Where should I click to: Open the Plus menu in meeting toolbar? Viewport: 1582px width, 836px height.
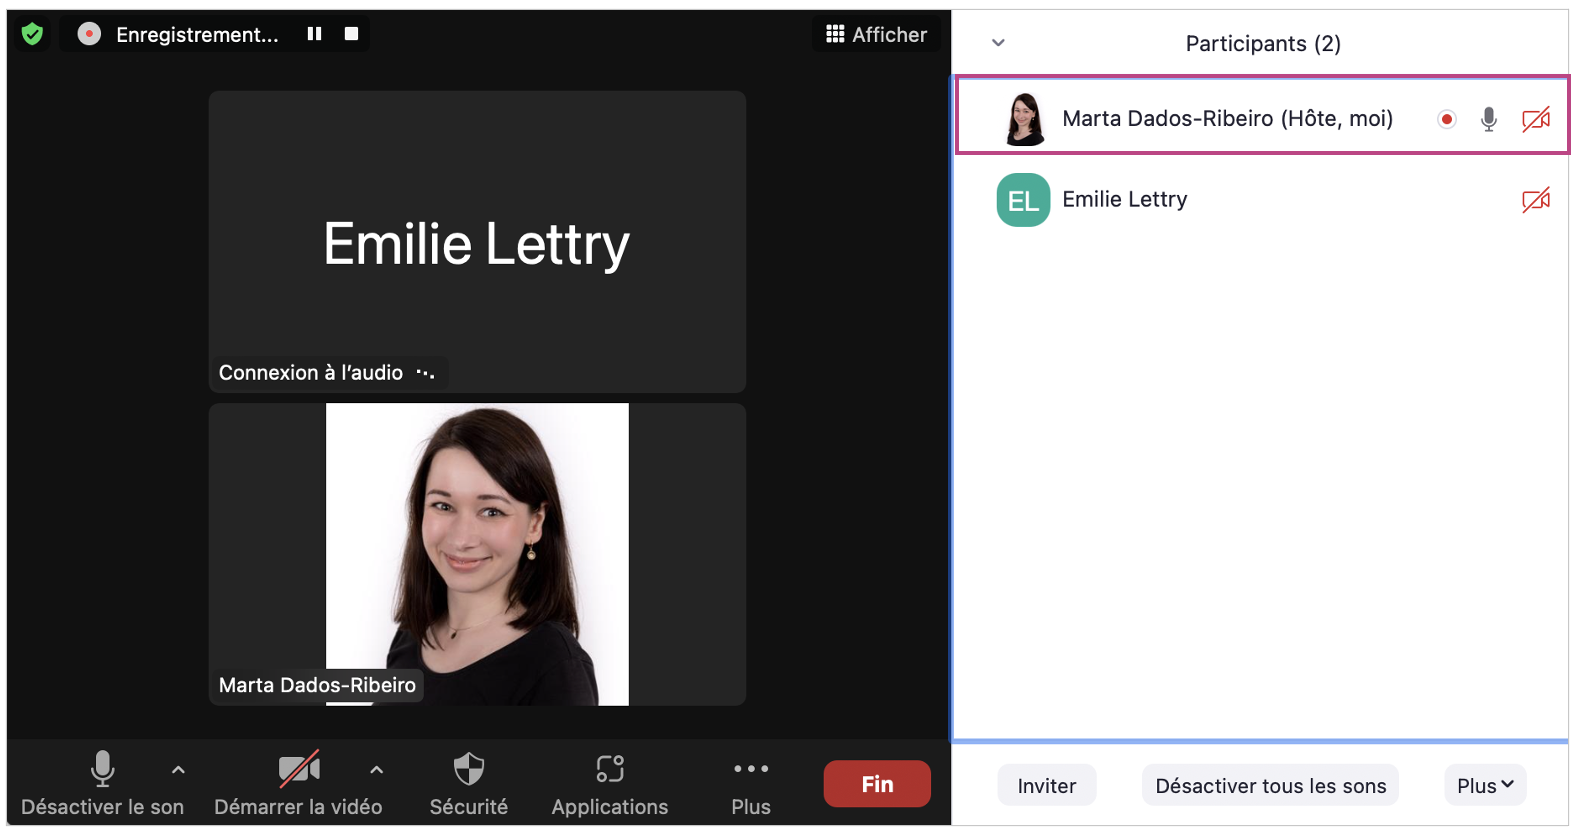750,783
